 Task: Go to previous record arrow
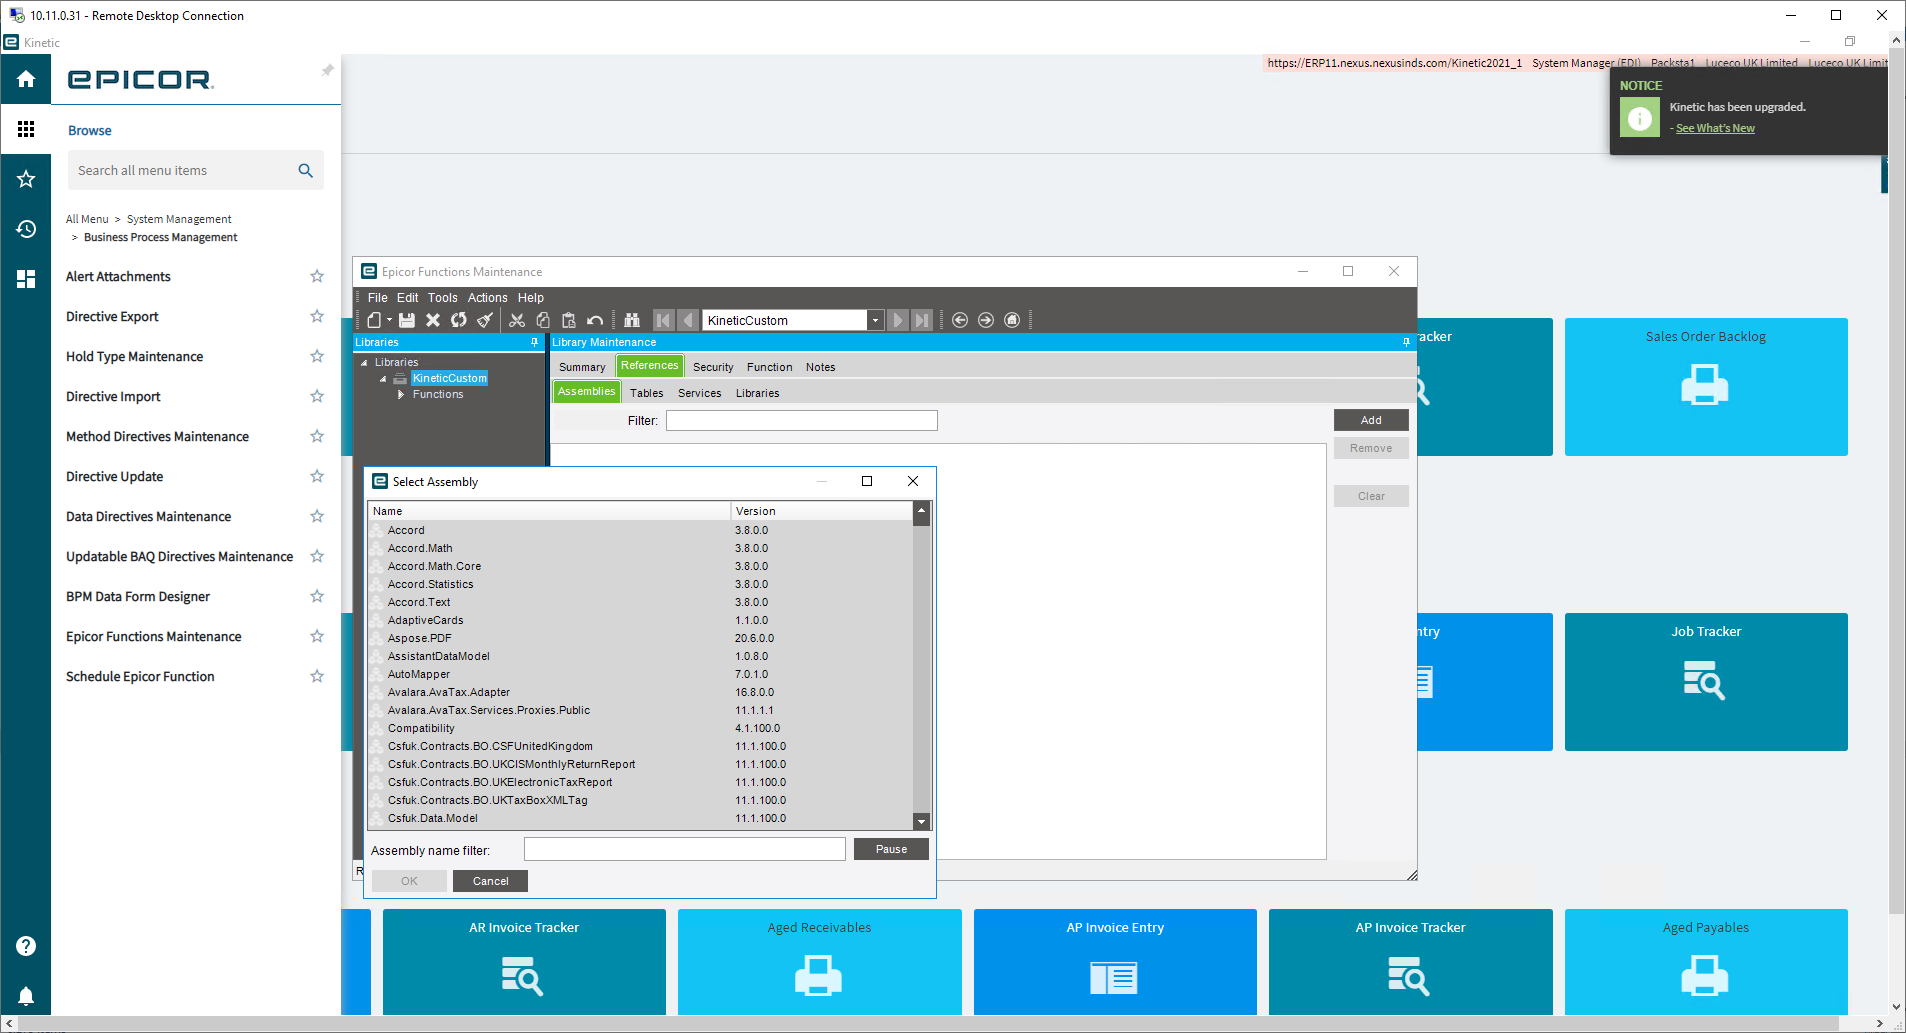(688, 320)
